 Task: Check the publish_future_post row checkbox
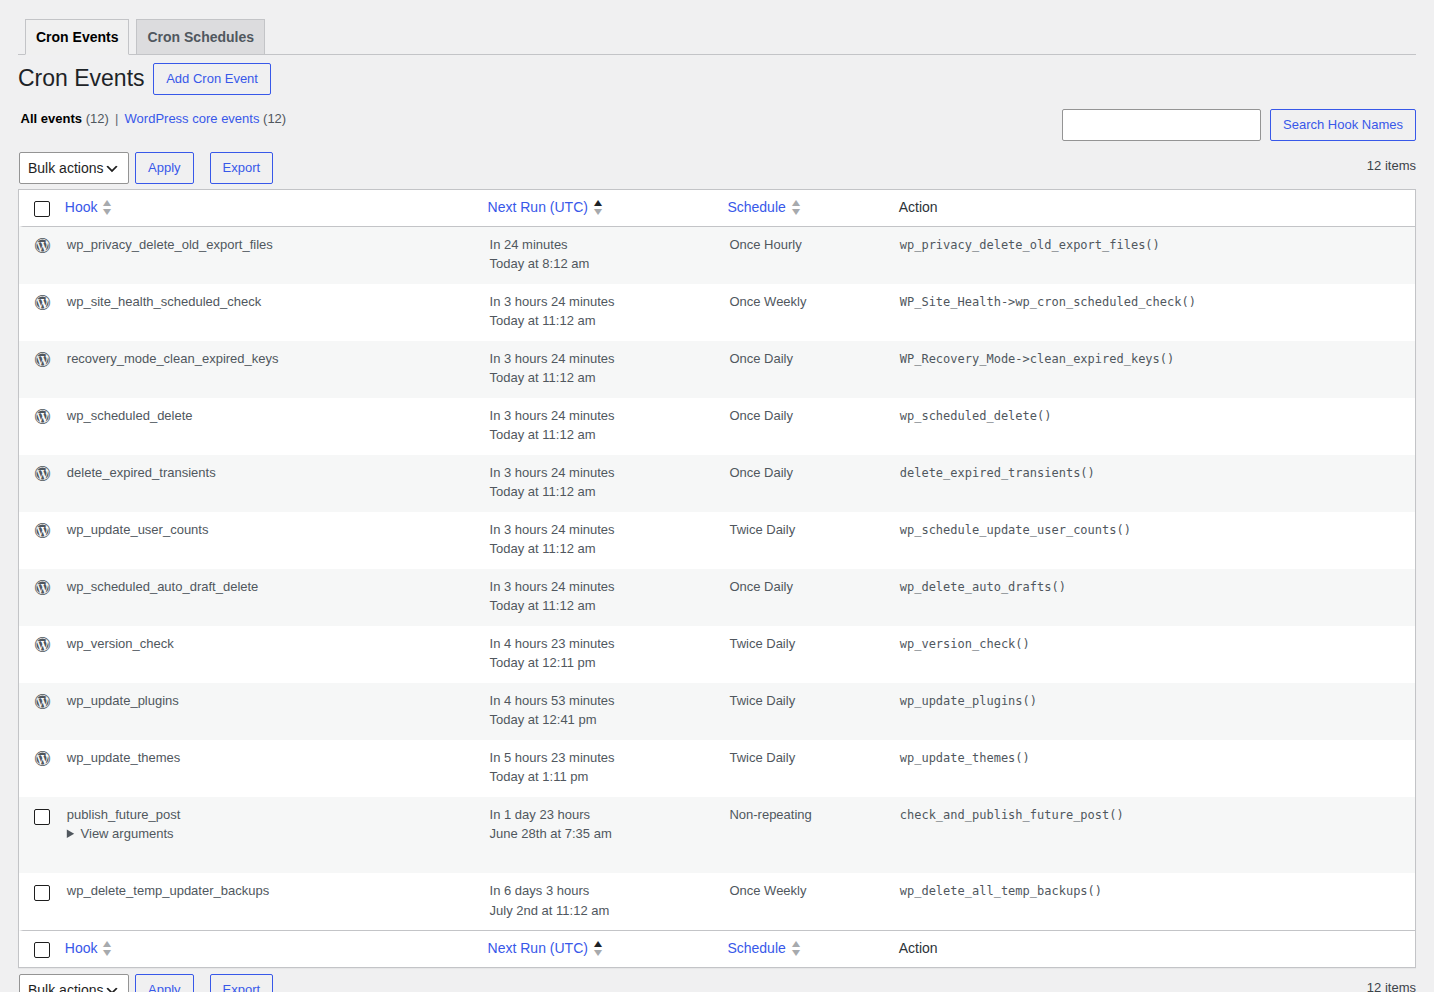coord(42,816)
